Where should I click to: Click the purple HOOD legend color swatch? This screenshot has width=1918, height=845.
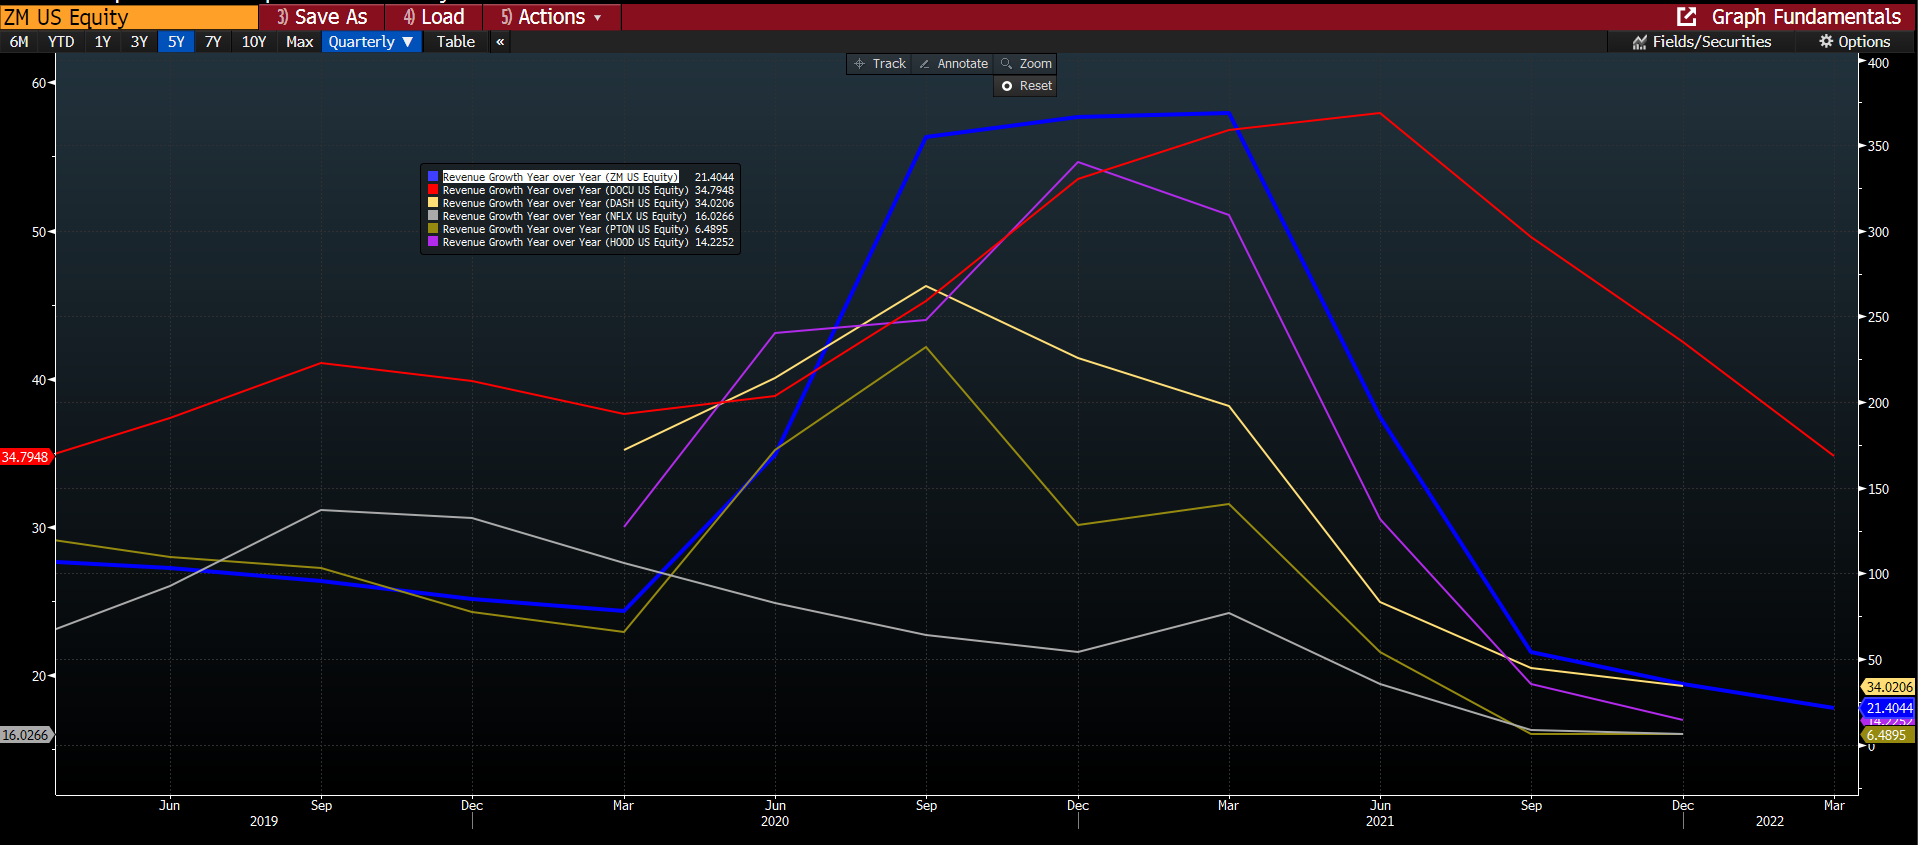pyautogui.click(x=433, y=241)
